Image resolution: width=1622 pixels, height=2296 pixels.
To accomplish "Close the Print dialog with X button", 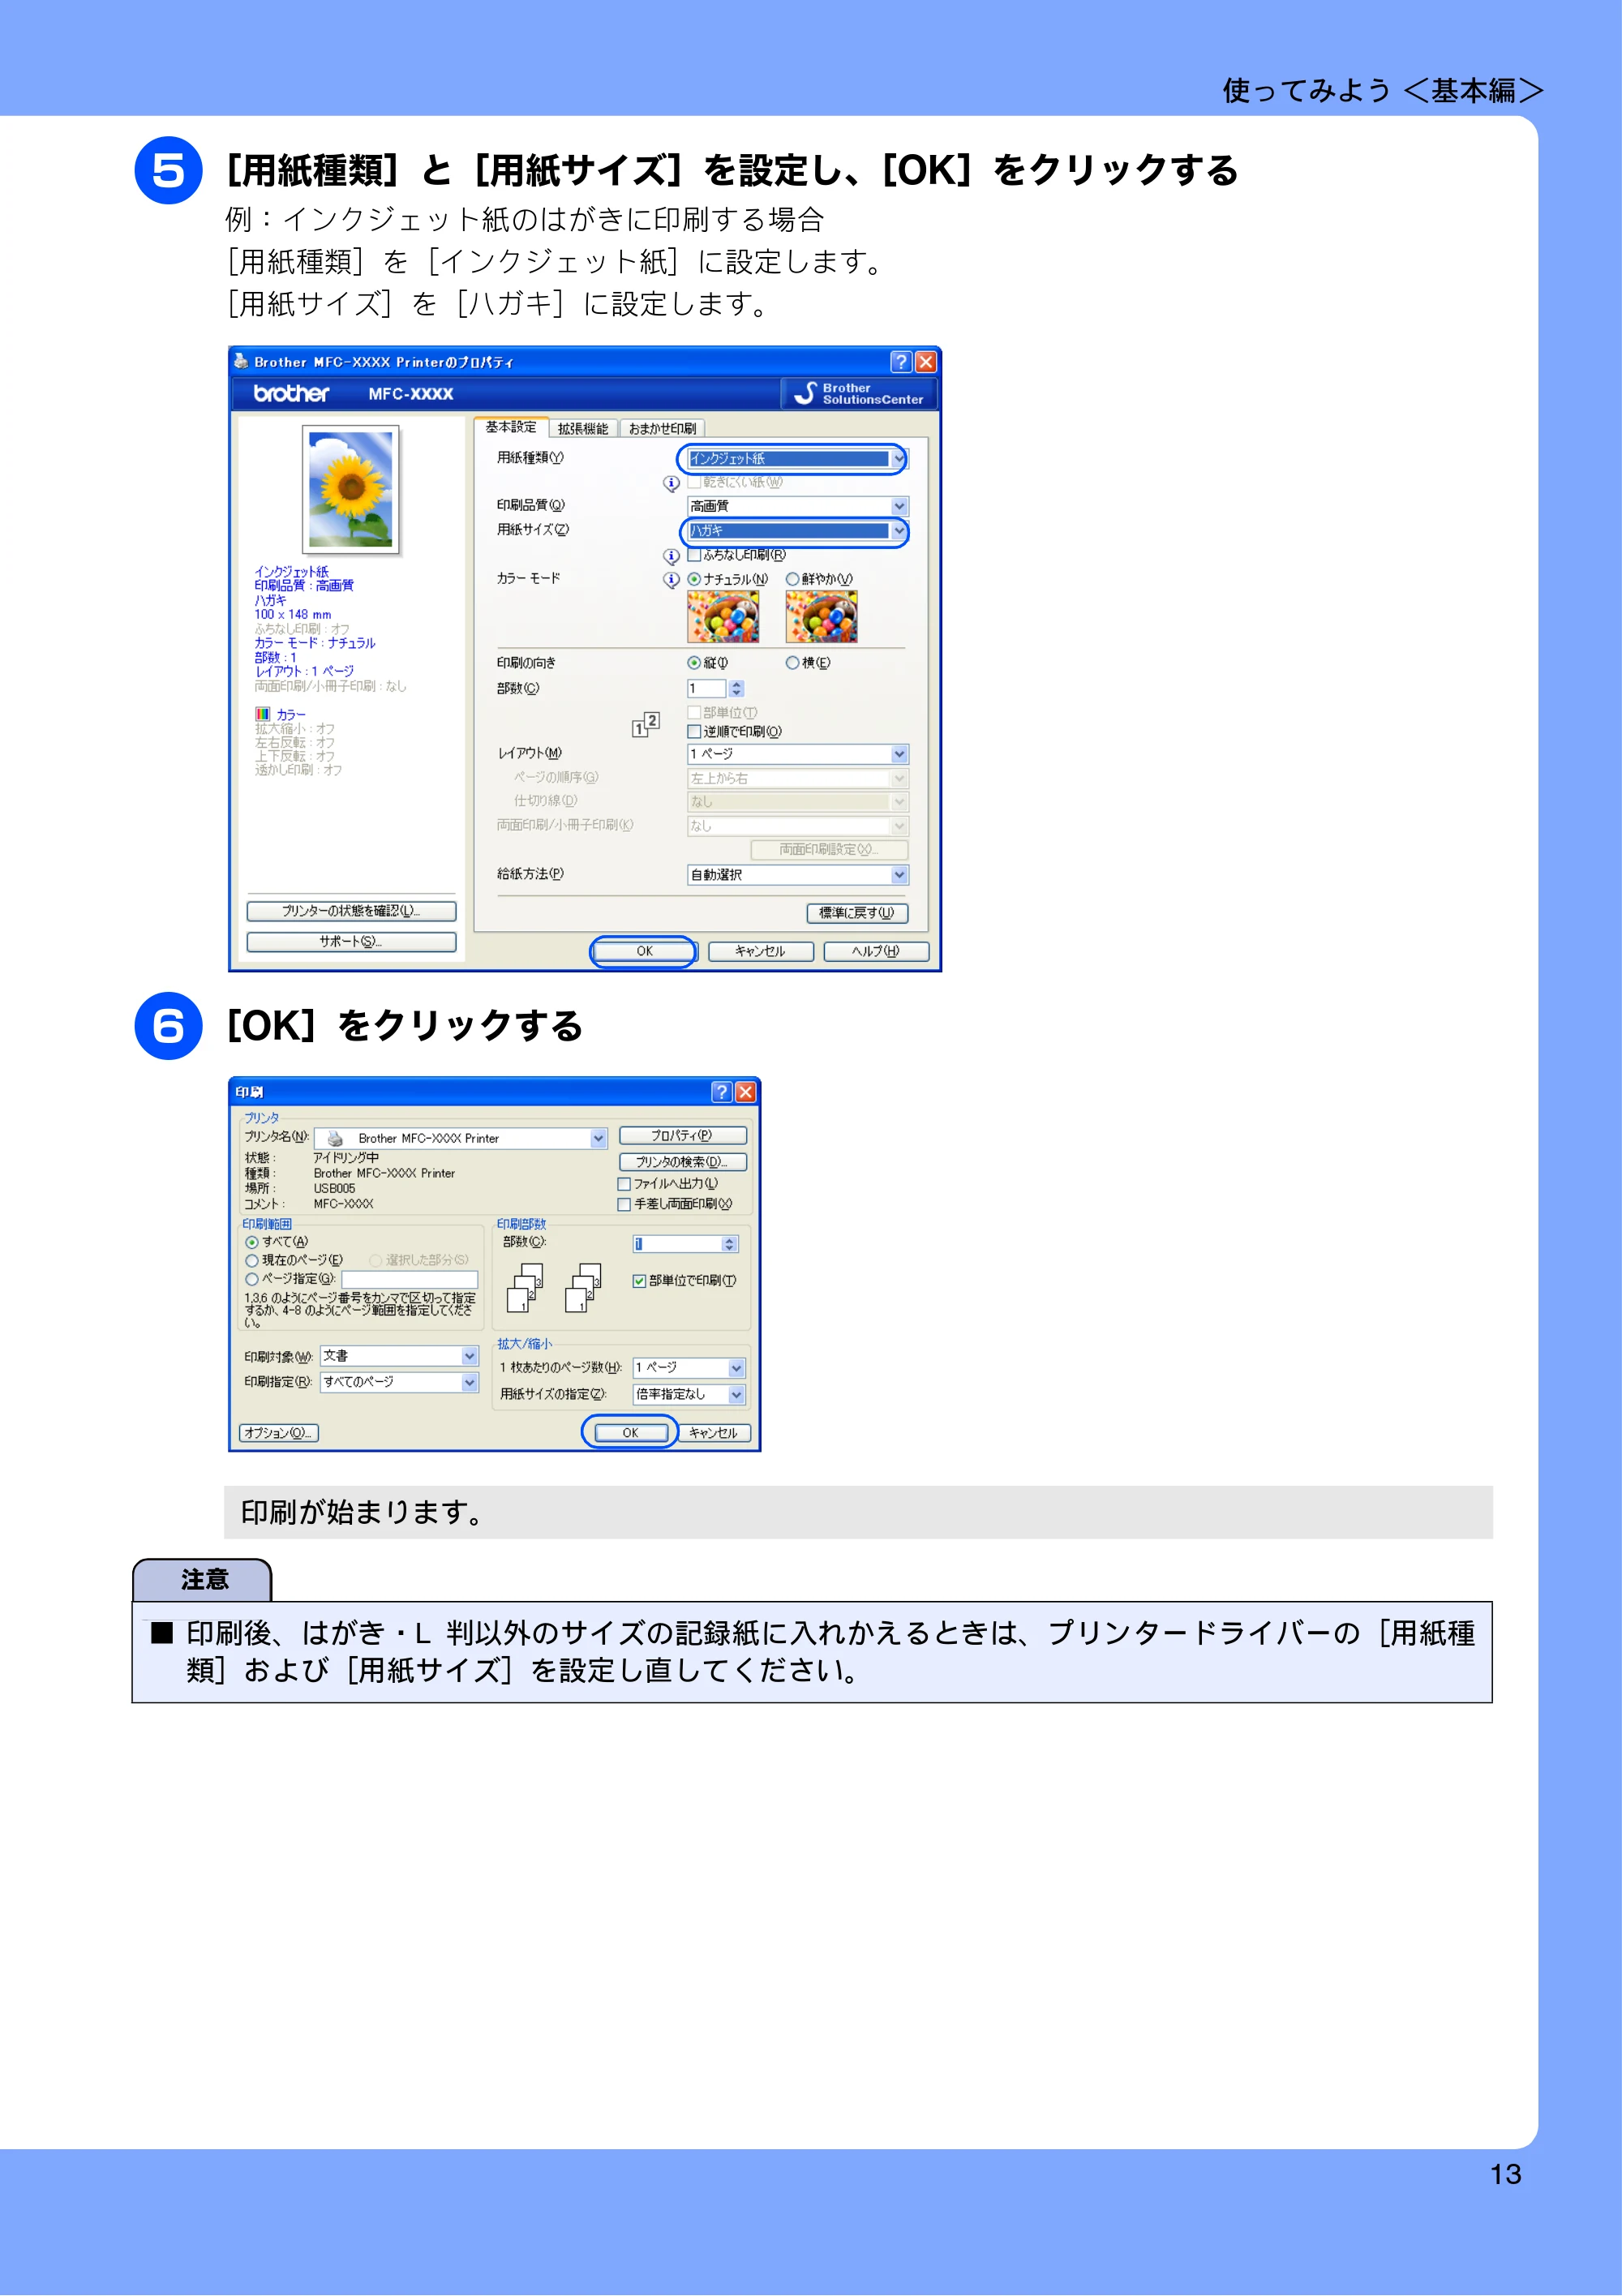I will [x=746, y=1092].
